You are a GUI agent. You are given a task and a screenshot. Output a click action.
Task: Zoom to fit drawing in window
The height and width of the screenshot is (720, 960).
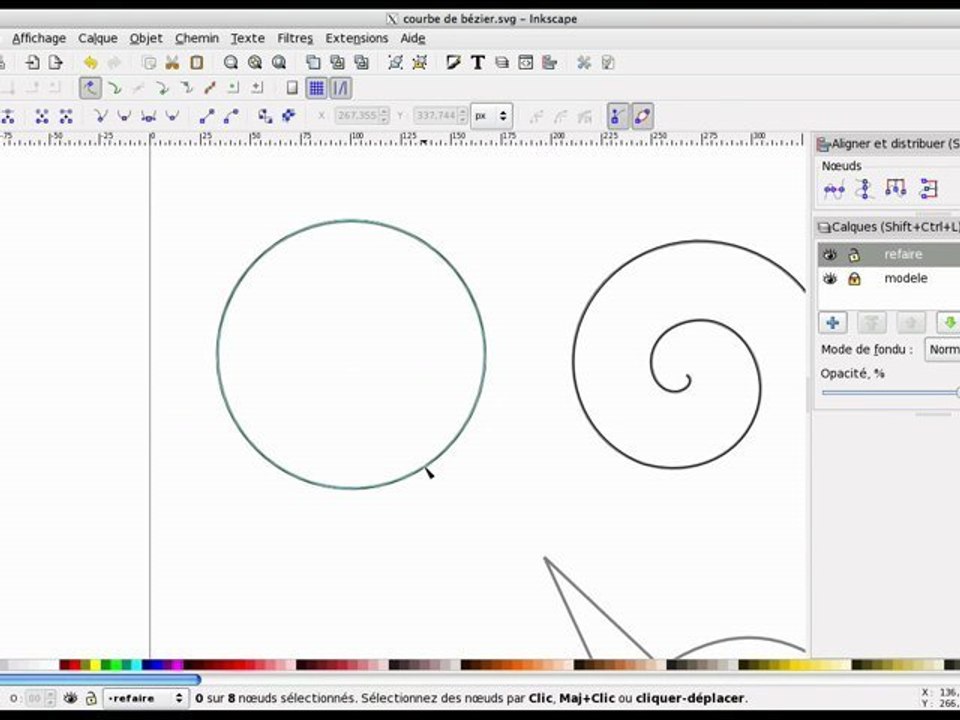[x=255, y=62]
